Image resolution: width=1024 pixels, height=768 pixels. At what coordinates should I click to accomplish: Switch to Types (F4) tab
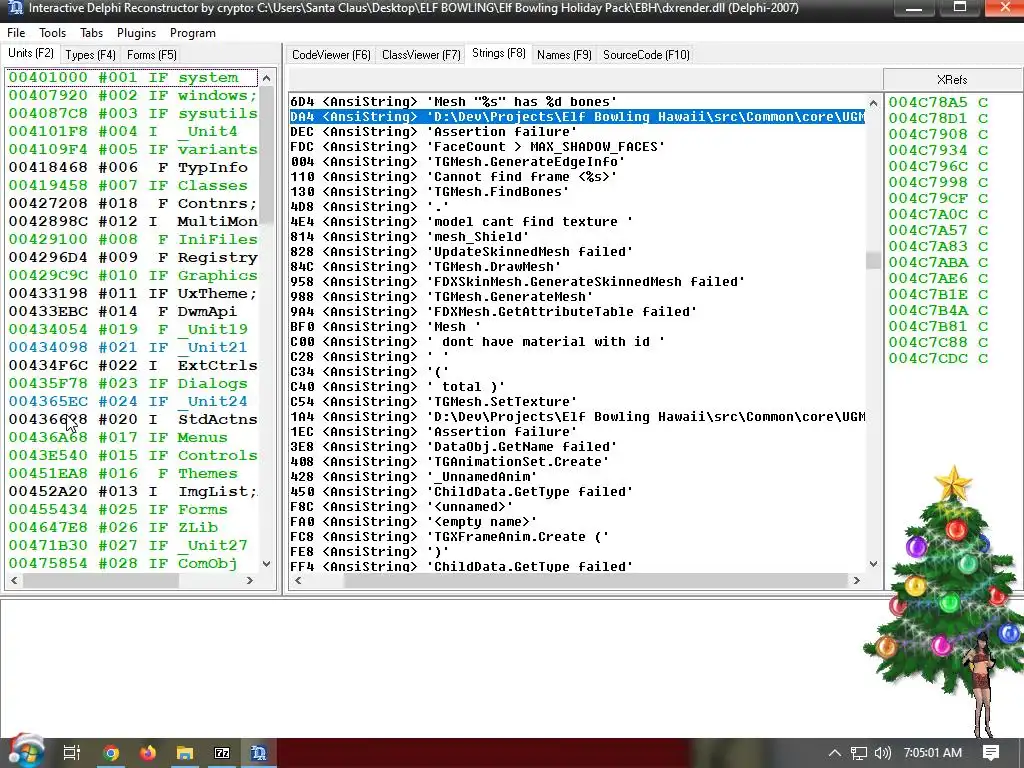click(90, 55)
